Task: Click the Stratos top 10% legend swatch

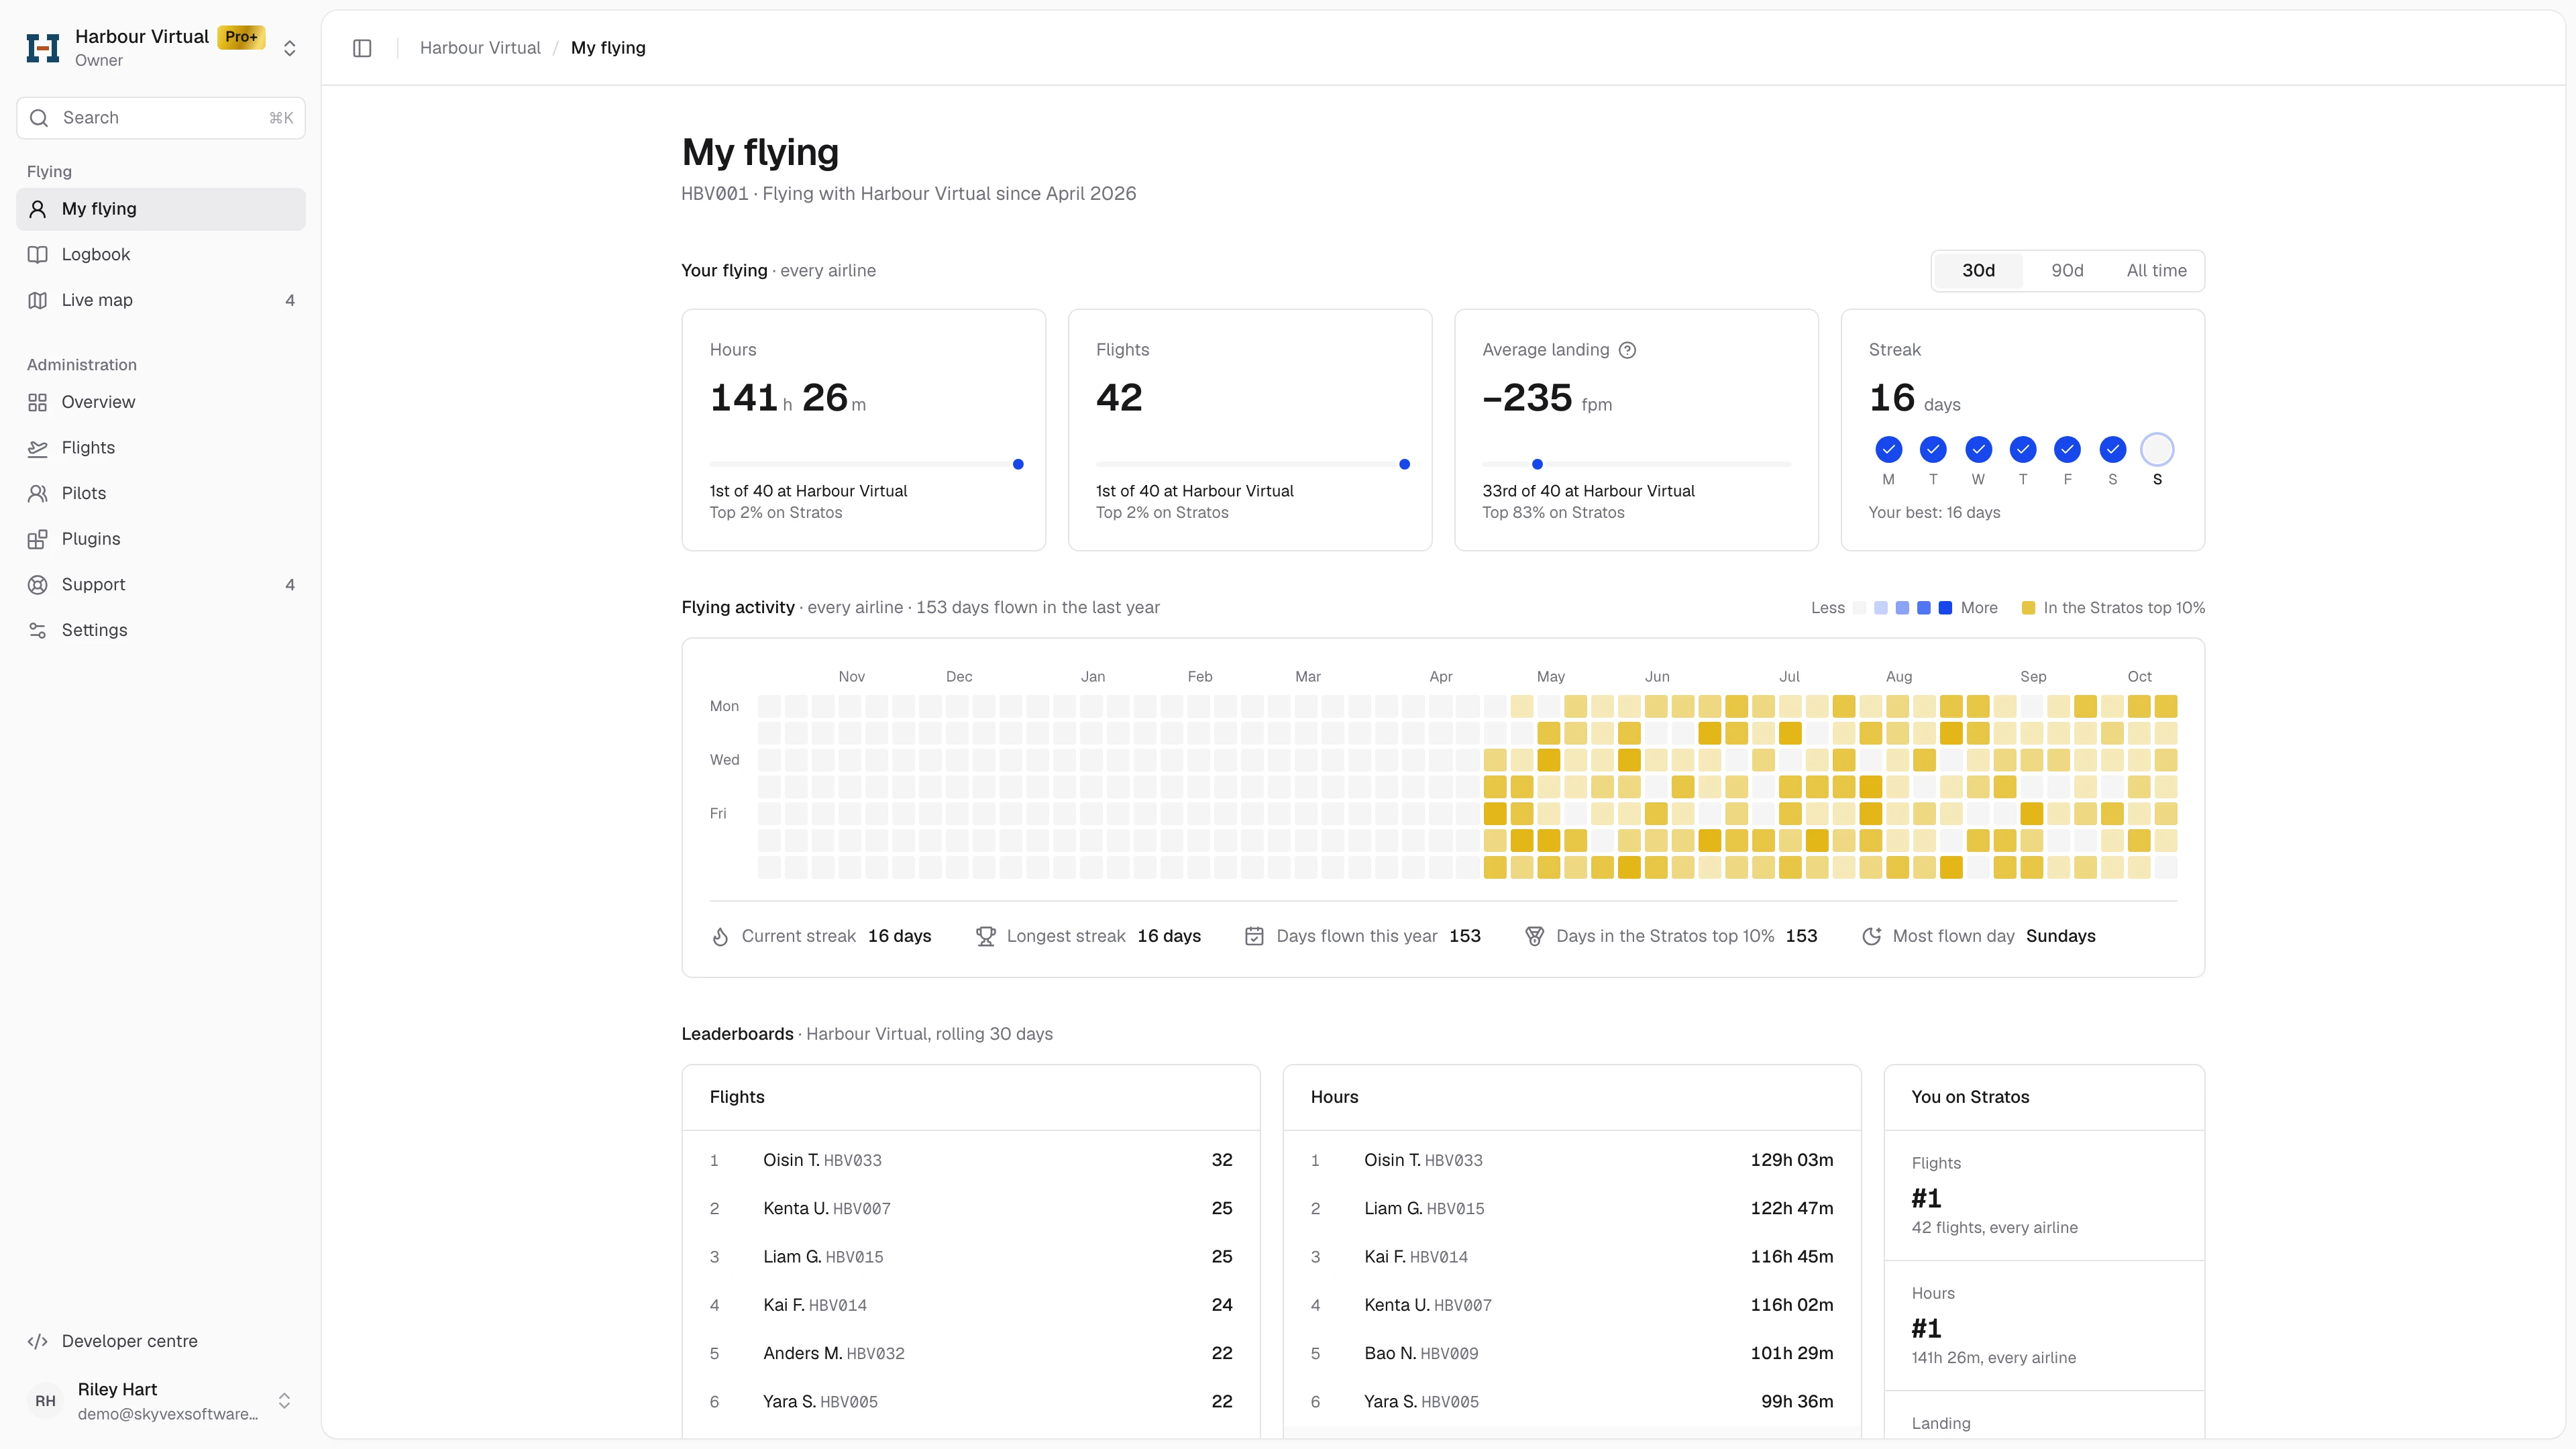Action: (2028, 608)
